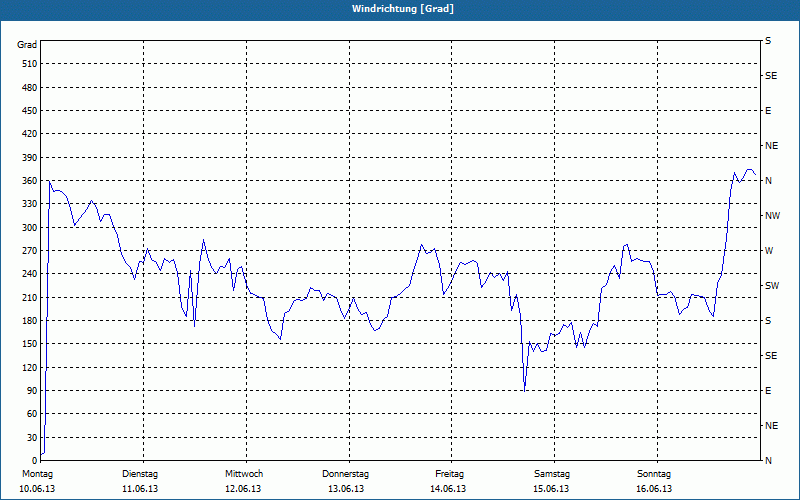Select the 120 value on left axis

[29, 367]
